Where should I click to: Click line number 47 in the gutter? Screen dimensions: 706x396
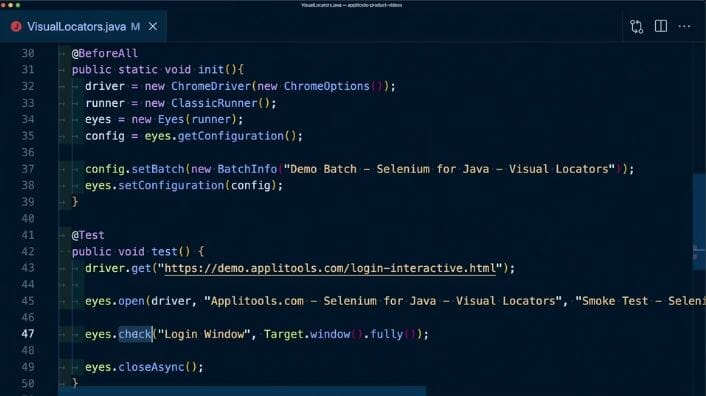(27, 334)
